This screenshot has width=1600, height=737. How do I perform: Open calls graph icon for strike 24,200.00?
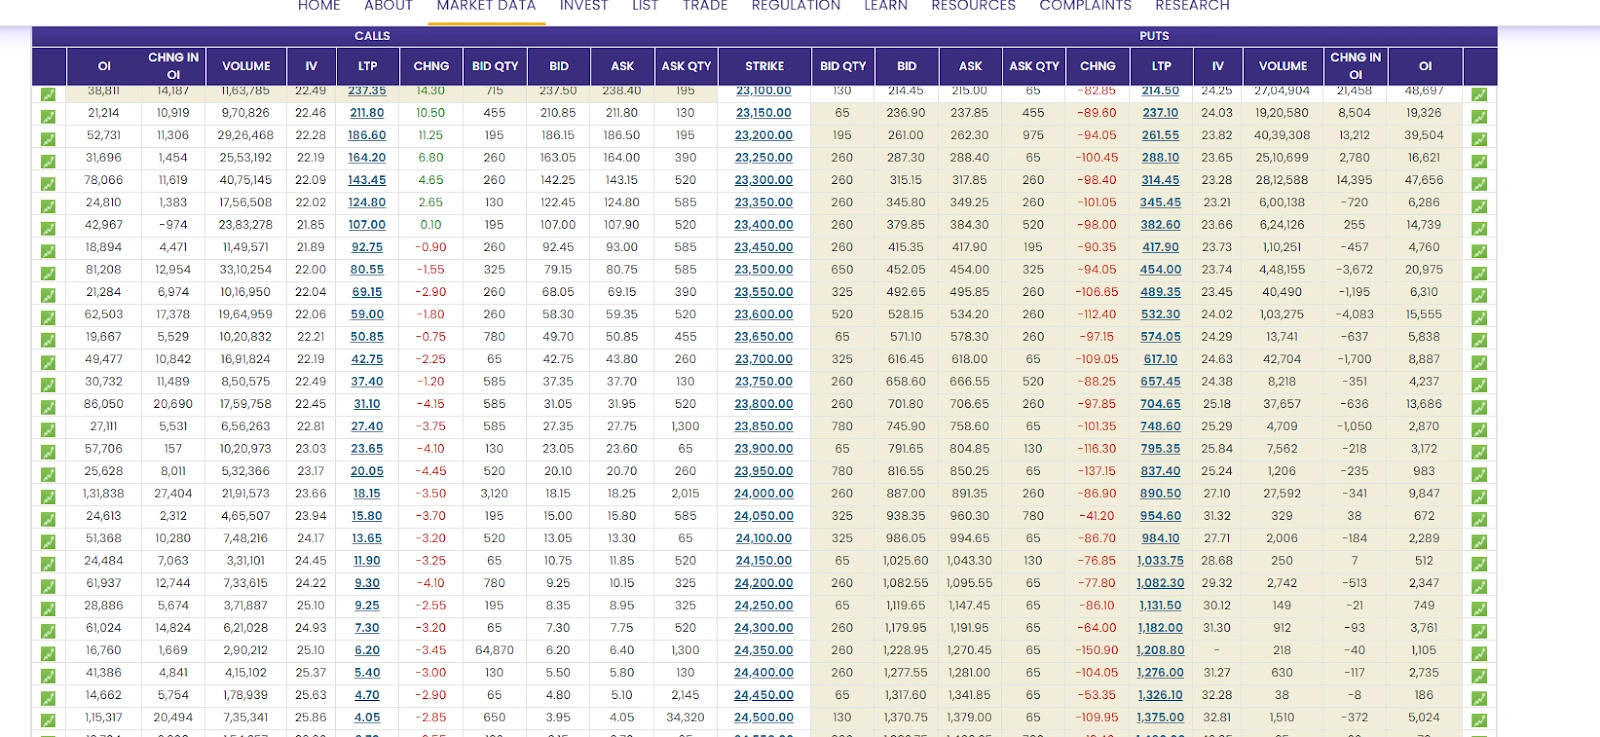[48, 586]
